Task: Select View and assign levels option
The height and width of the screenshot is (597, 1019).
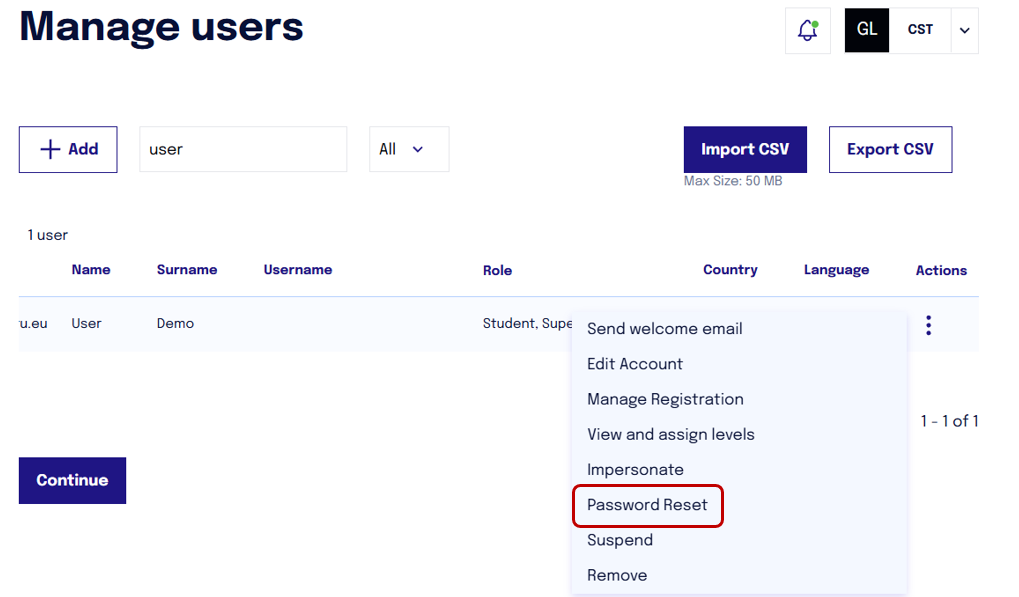Action: coord(670,434)
